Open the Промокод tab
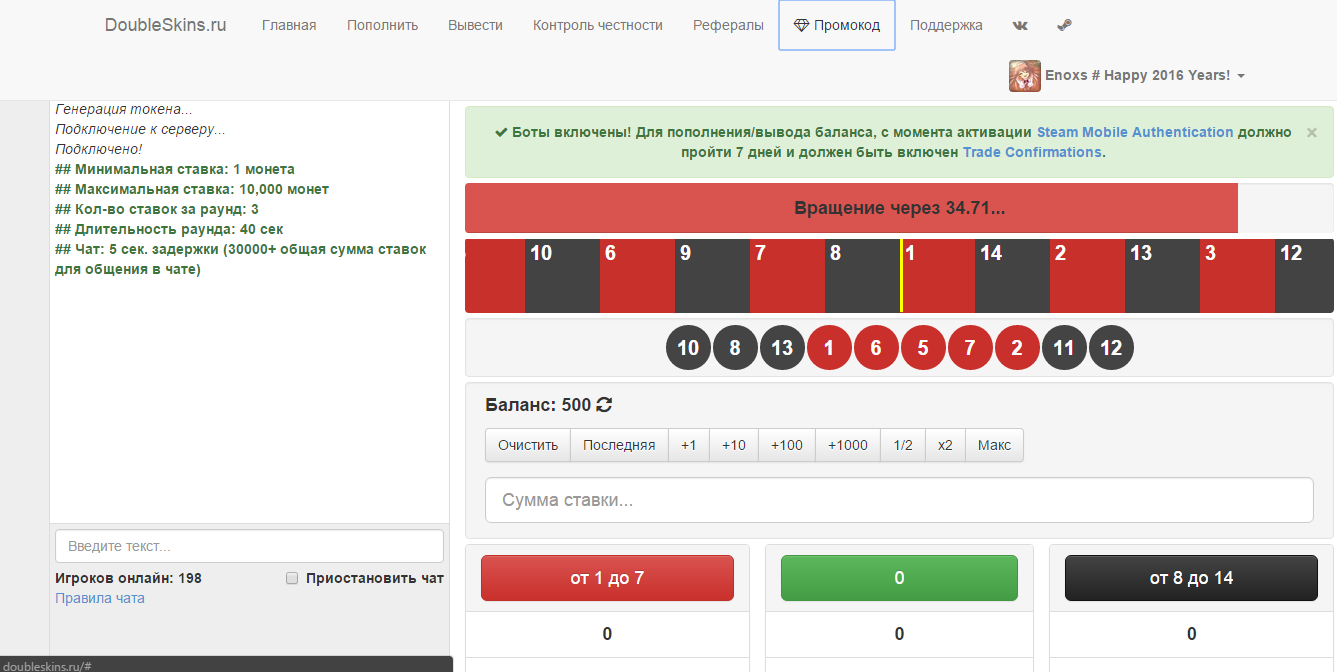The image size is (1337, 672). (x=837, y=25)
